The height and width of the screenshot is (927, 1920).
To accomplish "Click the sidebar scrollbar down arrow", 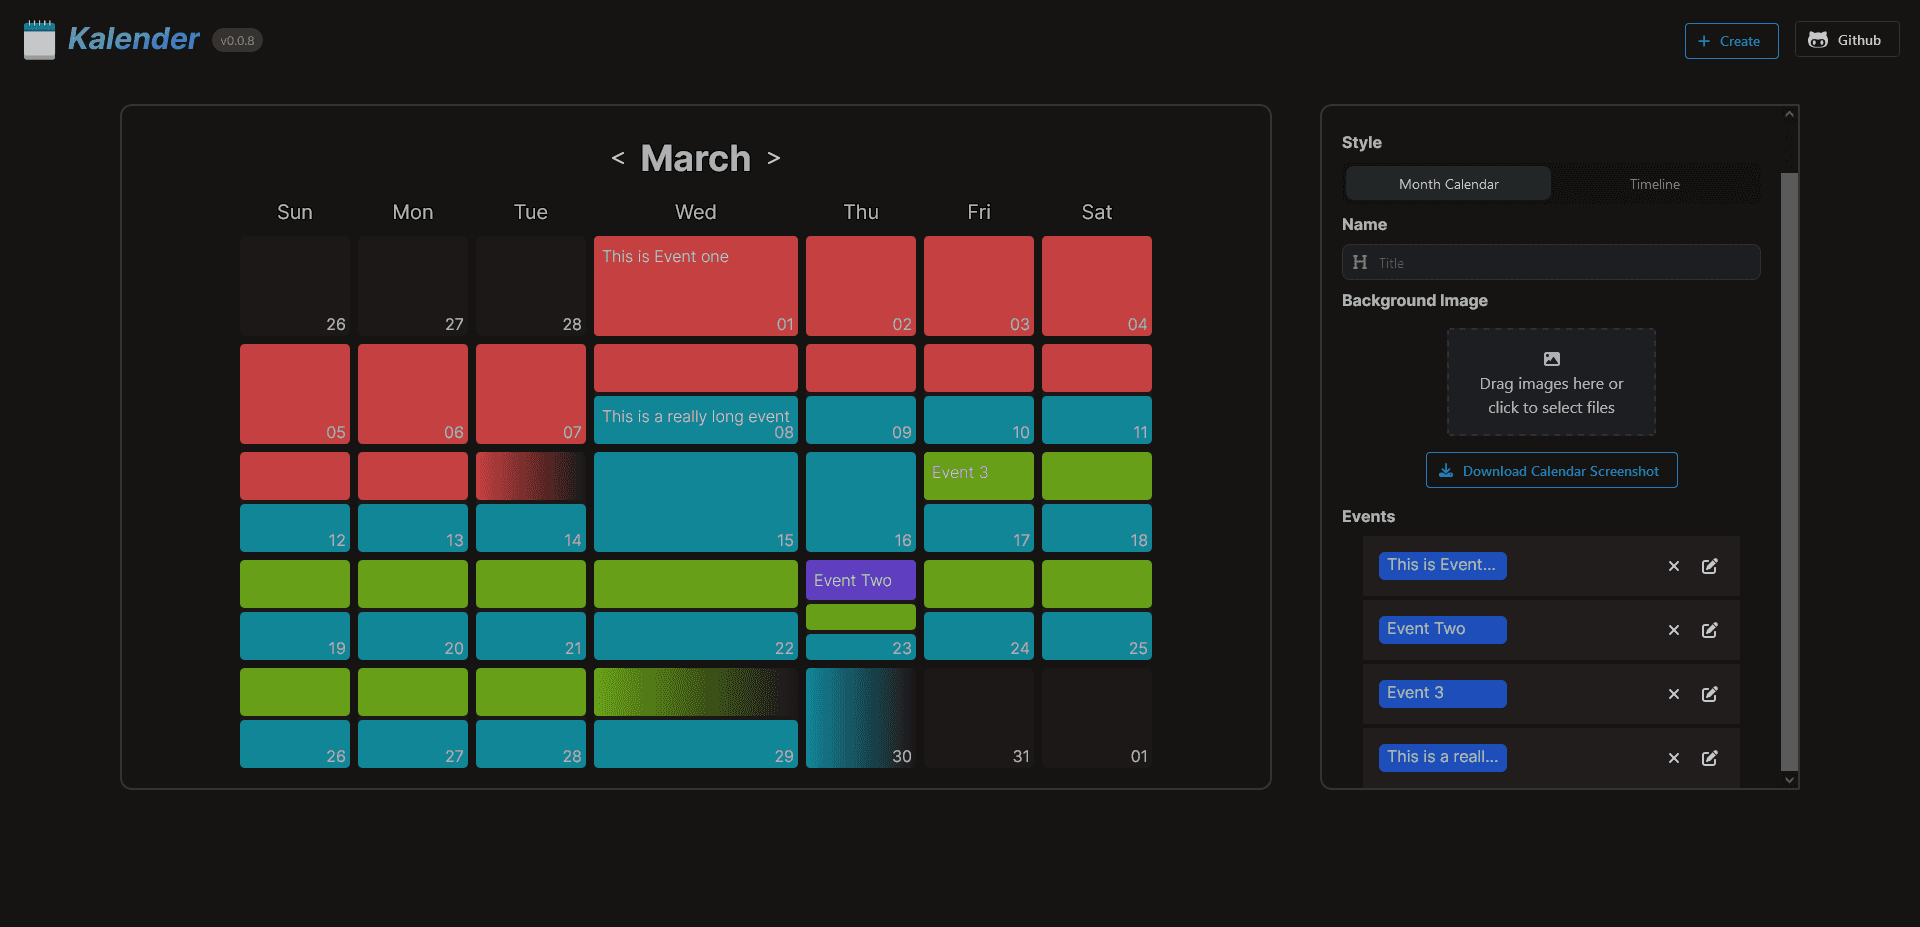I will [x=1790, y=780].
